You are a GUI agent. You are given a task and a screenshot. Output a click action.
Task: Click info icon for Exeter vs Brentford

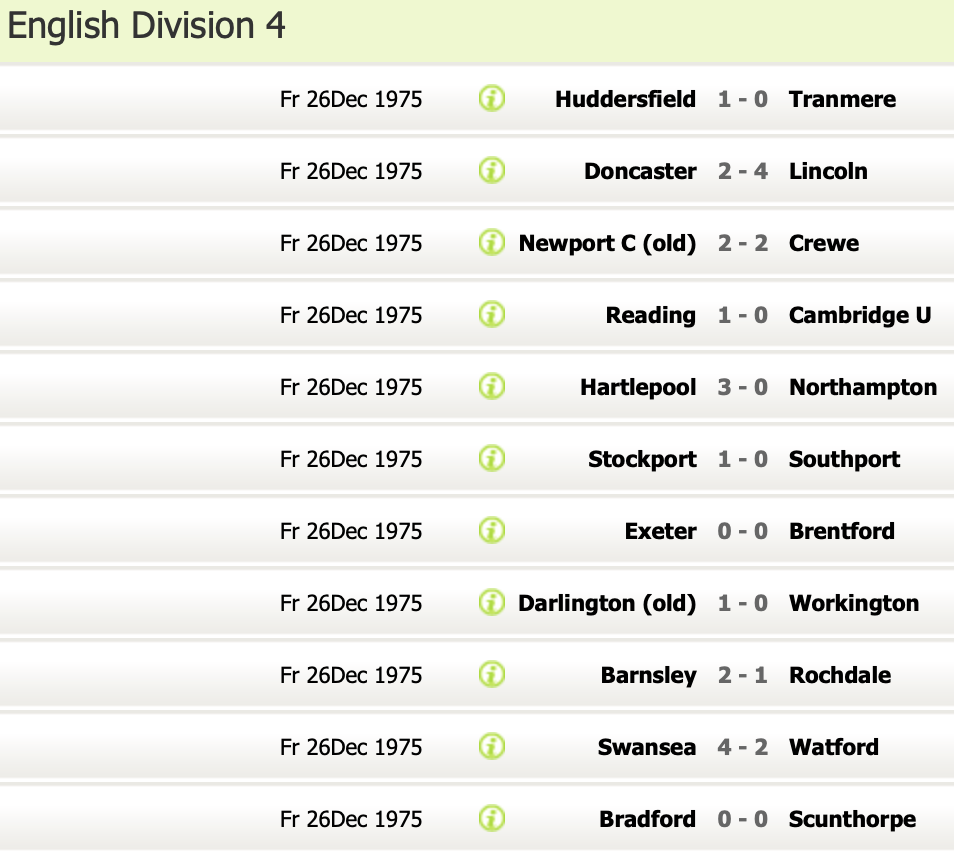coord(491,531)
